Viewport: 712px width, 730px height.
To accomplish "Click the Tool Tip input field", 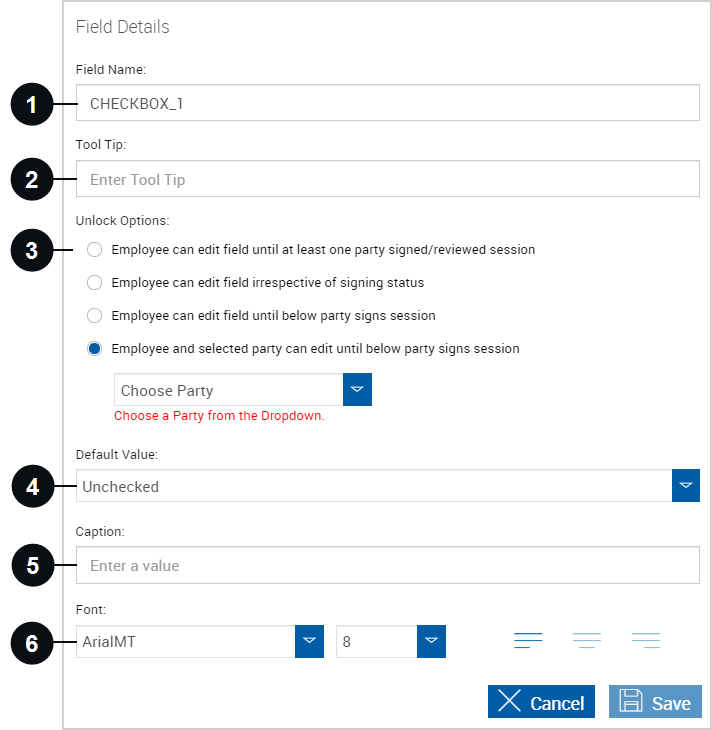I will coord(387,179).
